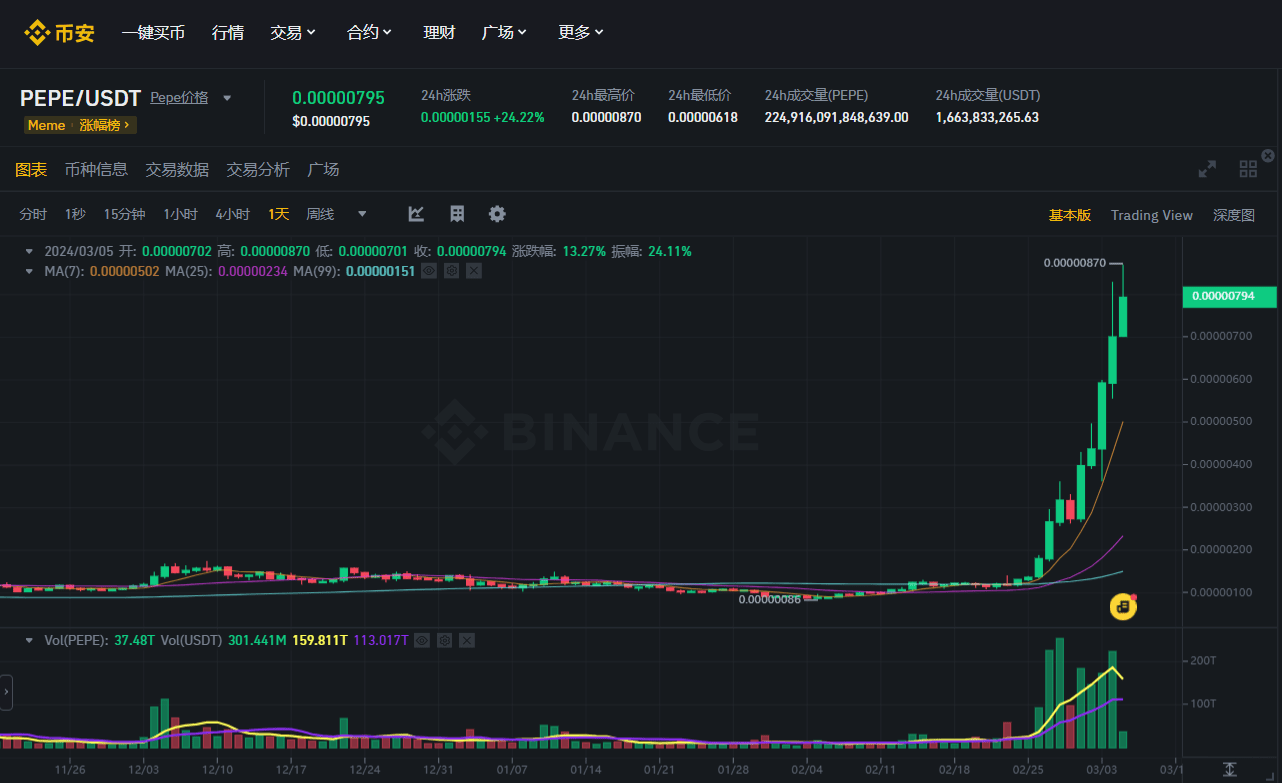Select the 4小时 interval
Image resolution: width=1282 pixels, height=783 pixels.
[232, 214]
